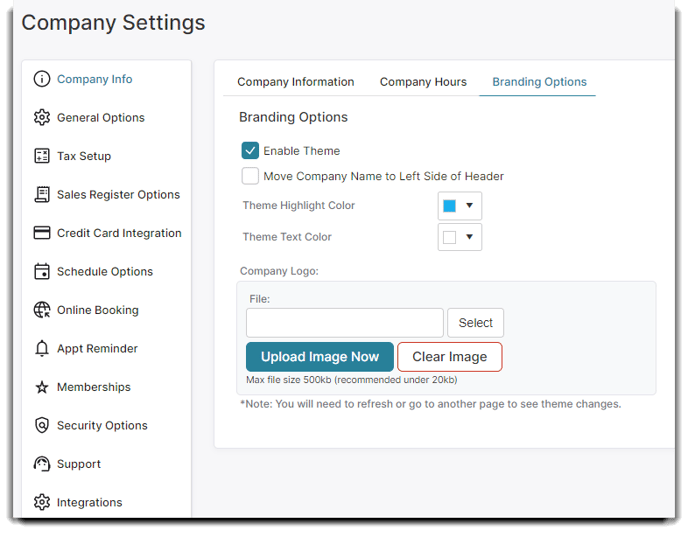Click the Security Options shield icon
The width and height of the screenshot is (688, 544).
coord(42,425)
